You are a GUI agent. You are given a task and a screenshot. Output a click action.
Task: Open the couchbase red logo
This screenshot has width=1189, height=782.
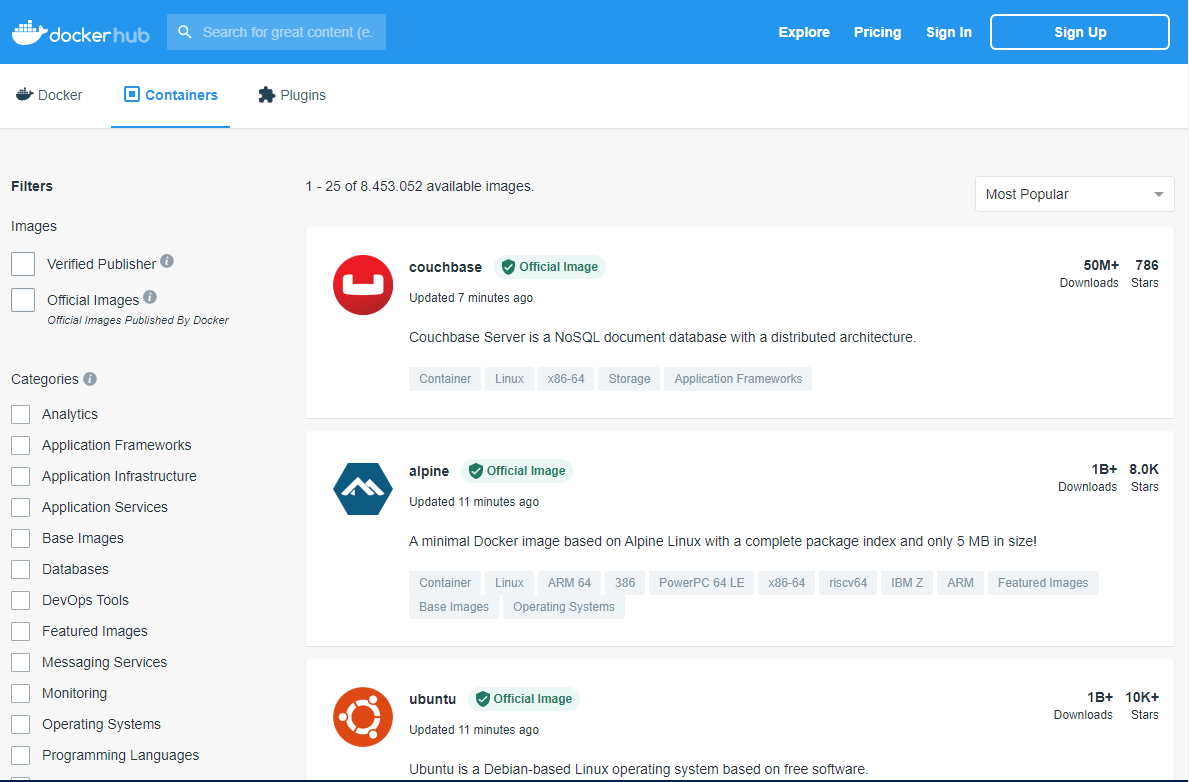click(x=362, y=284)
